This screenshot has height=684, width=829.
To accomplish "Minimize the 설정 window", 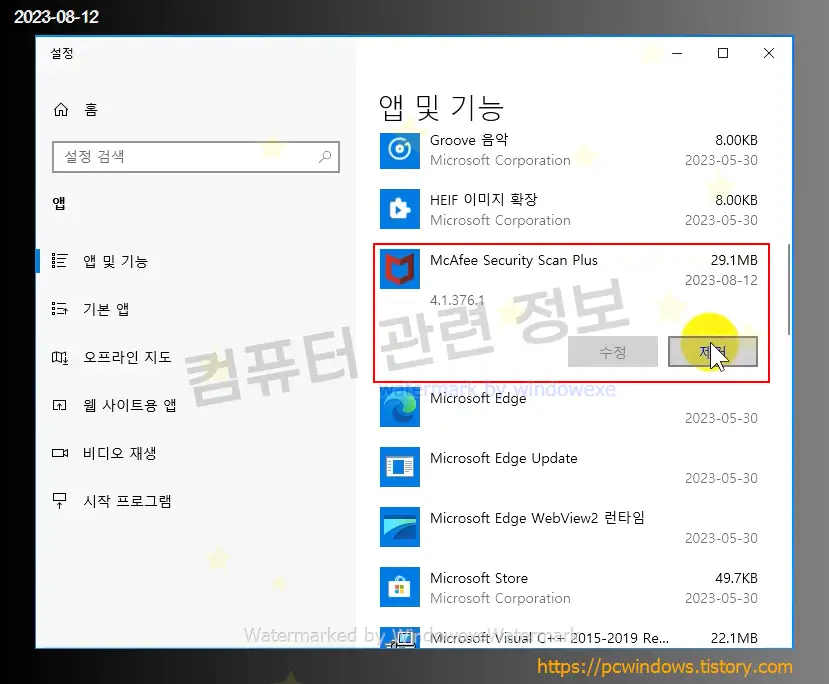I will 677,53.
